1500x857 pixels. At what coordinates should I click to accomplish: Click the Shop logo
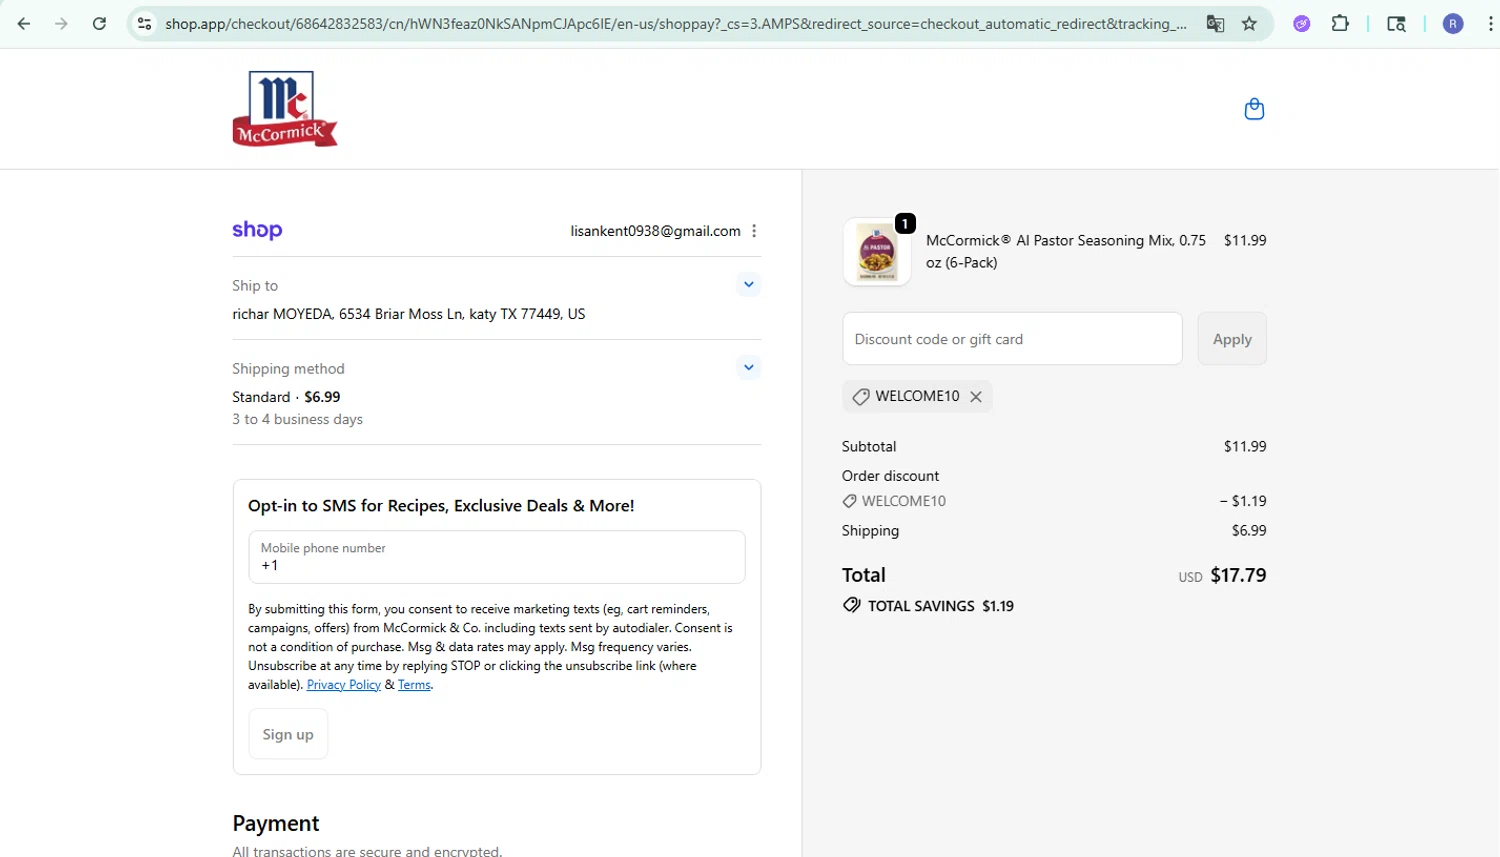click(x=257, y=230)
